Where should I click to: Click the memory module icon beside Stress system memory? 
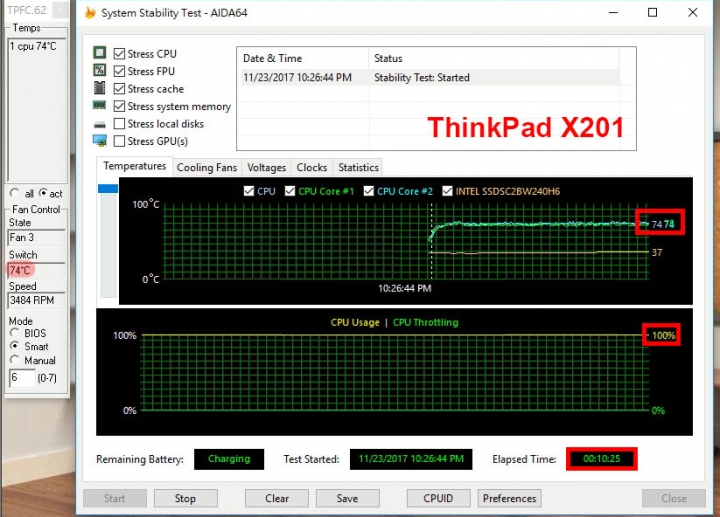100,105
